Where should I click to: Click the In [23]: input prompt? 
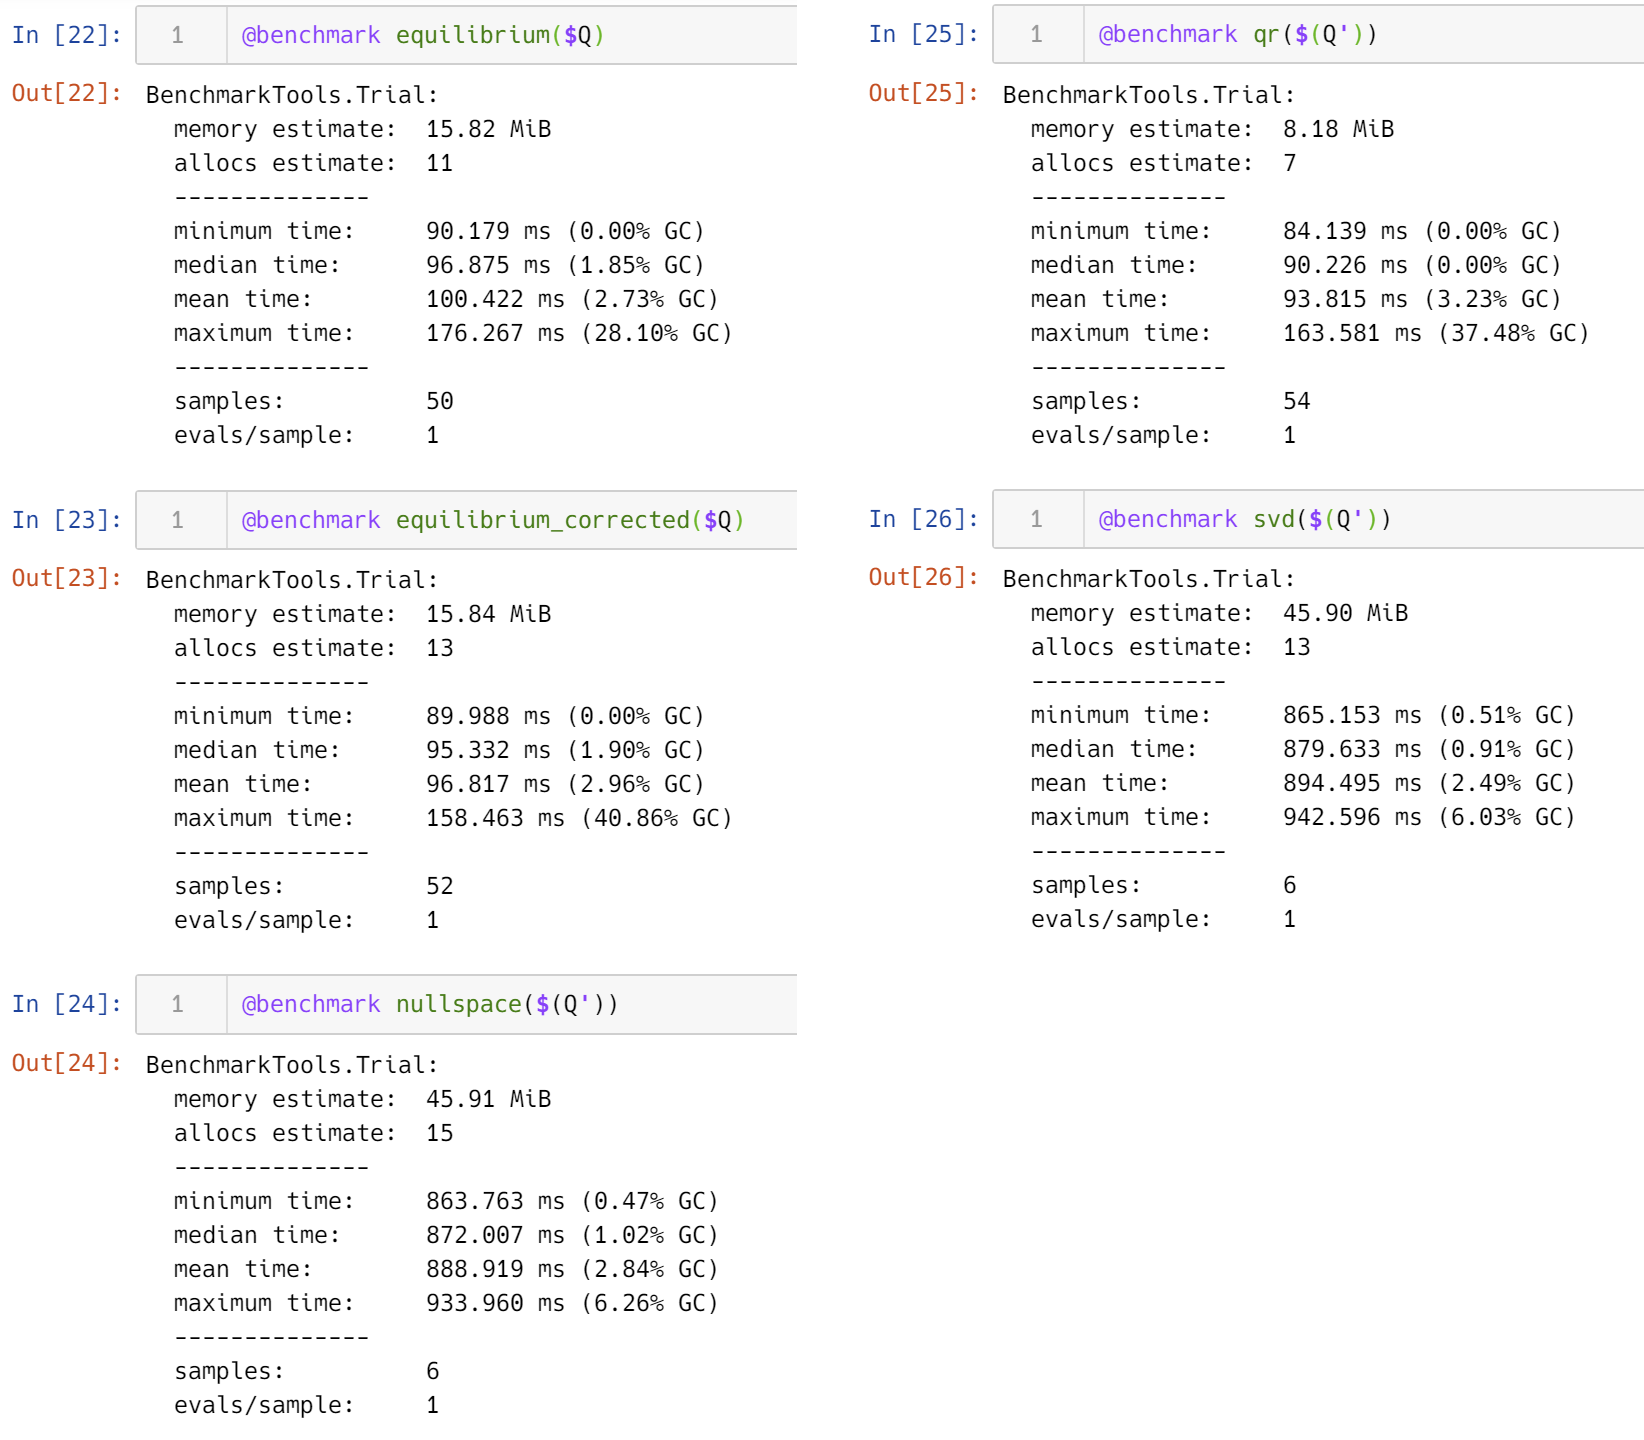[x=67, y=520]
